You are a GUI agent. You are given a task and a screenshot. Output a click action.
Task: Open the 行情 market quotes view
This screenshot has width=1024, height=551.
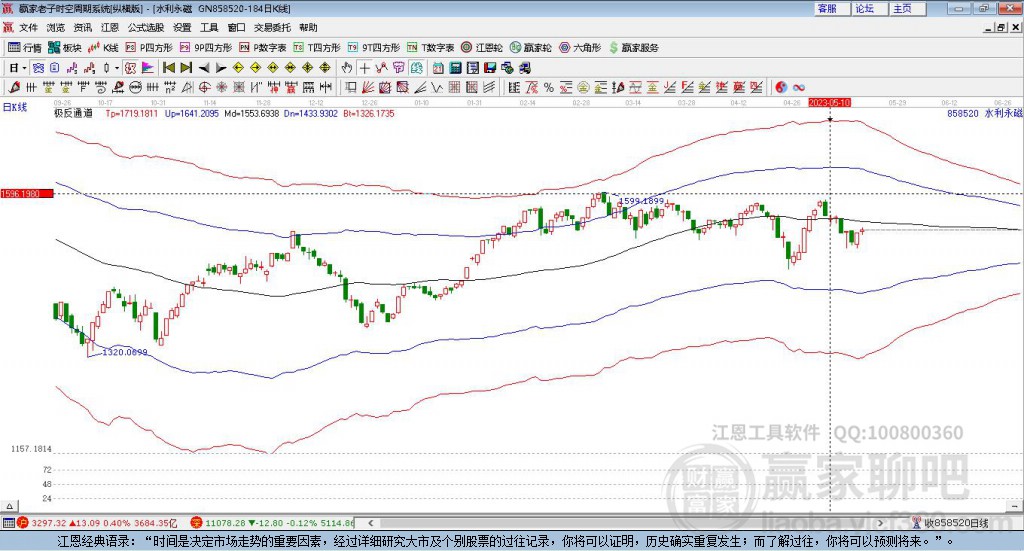[x=25, y=47]
